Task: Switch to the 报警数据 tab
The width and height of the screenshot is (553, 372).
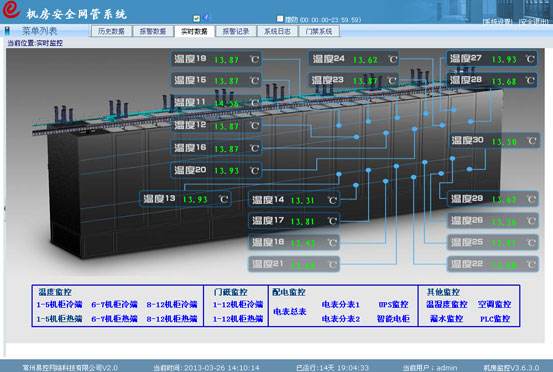Action: click(153, 31)
